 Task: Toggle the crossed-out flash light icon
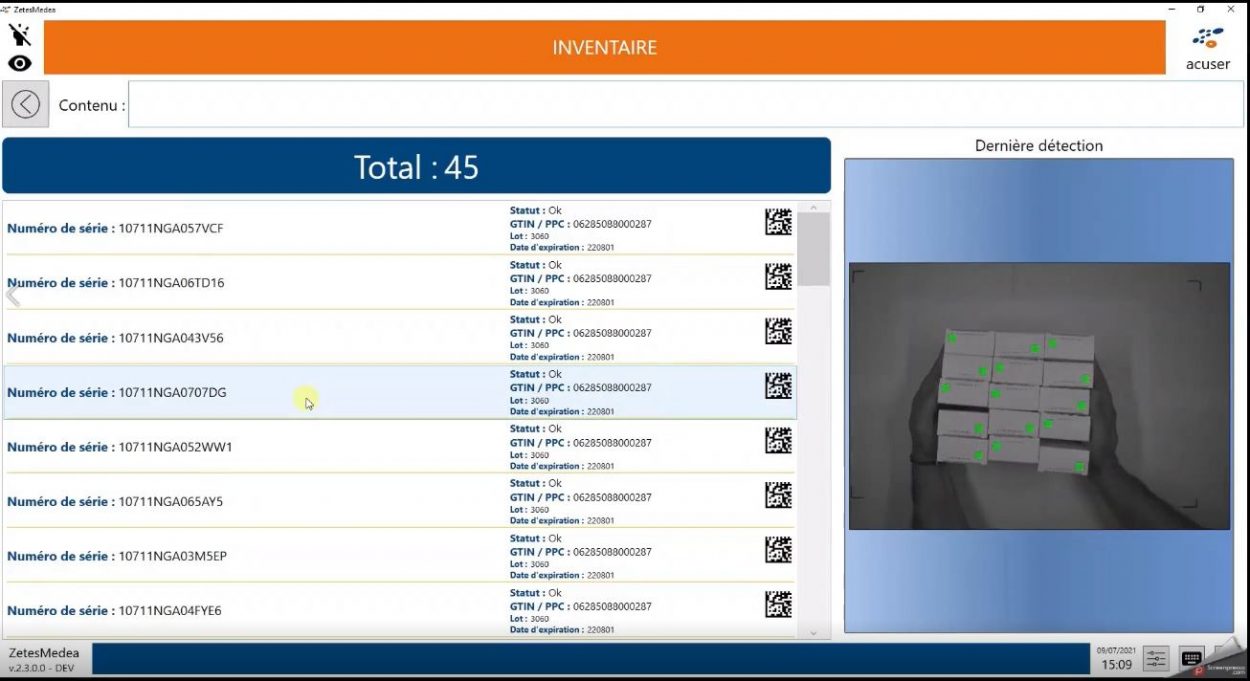(x=19, y=35)
